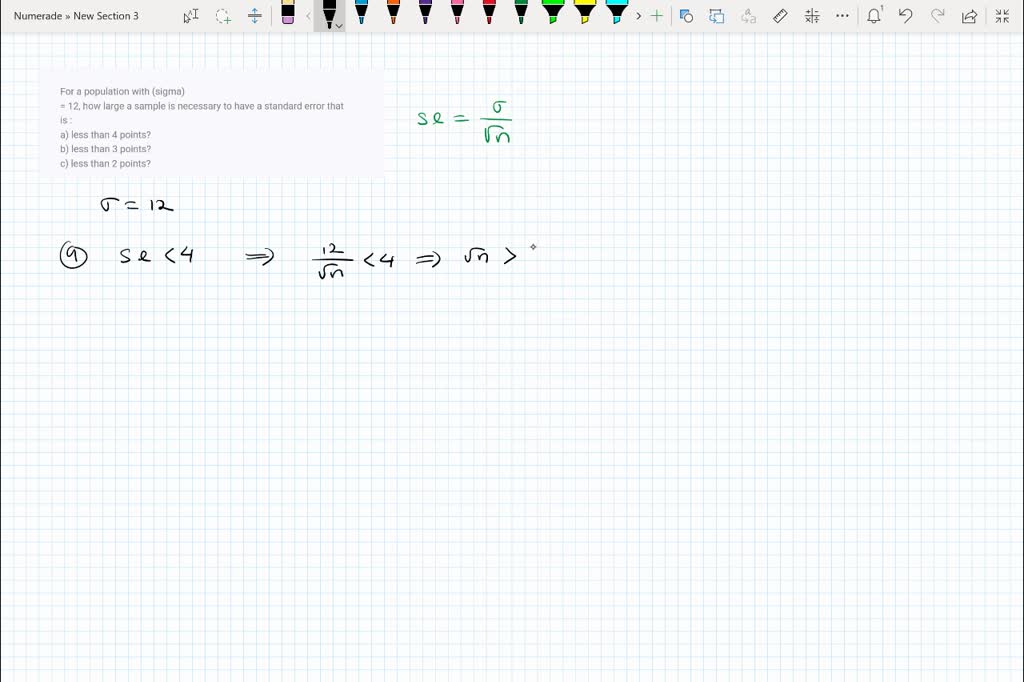Open the More options ellipsis menu
The width and height of the screenshot is (1024, 682).
click(843, 16)
